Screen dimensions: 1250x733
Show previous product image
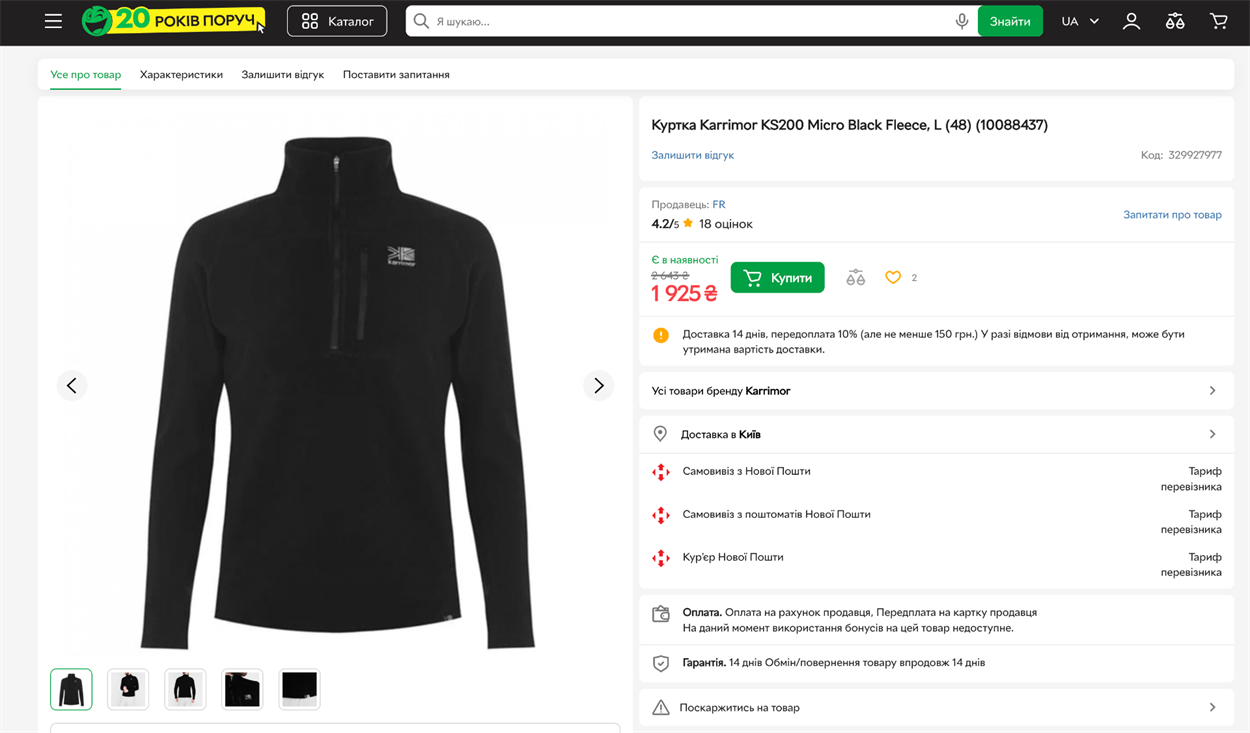72,385
